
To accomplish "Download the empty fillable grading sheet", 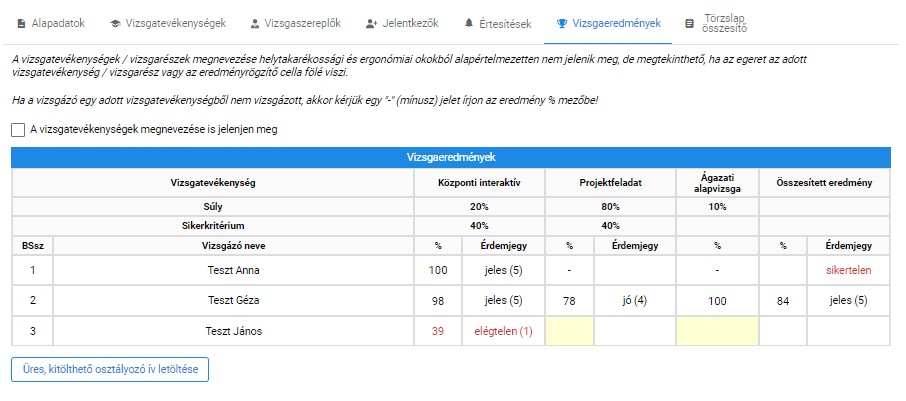I will point(110,370).
